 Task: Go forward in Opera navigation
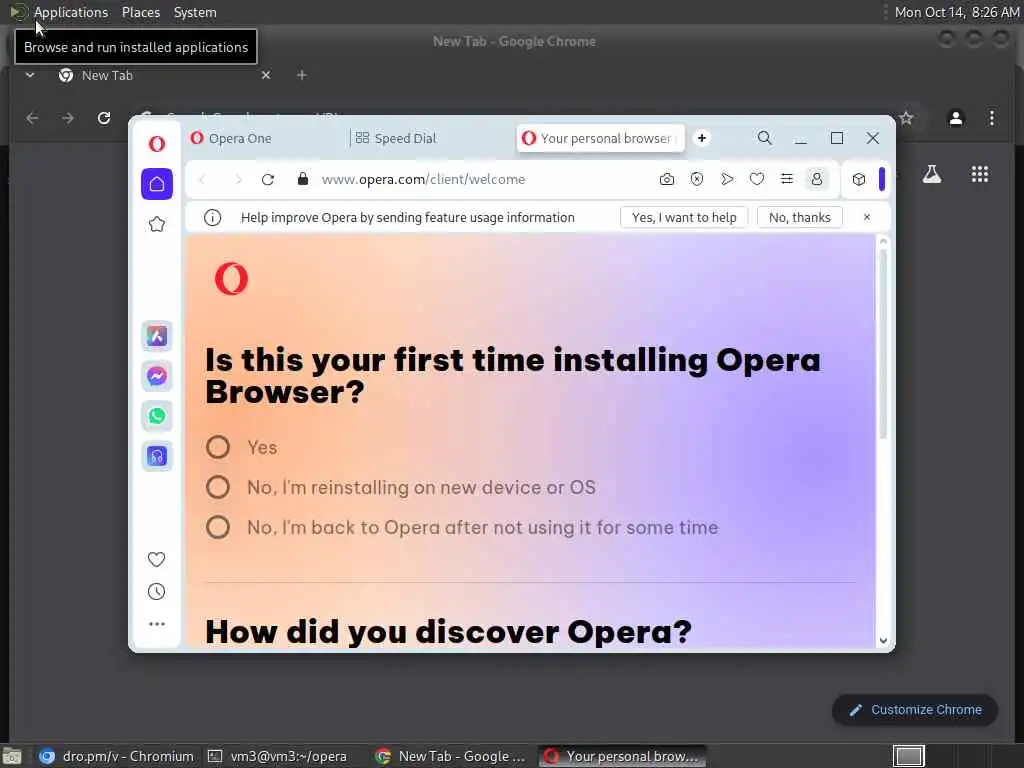[238, 180]
